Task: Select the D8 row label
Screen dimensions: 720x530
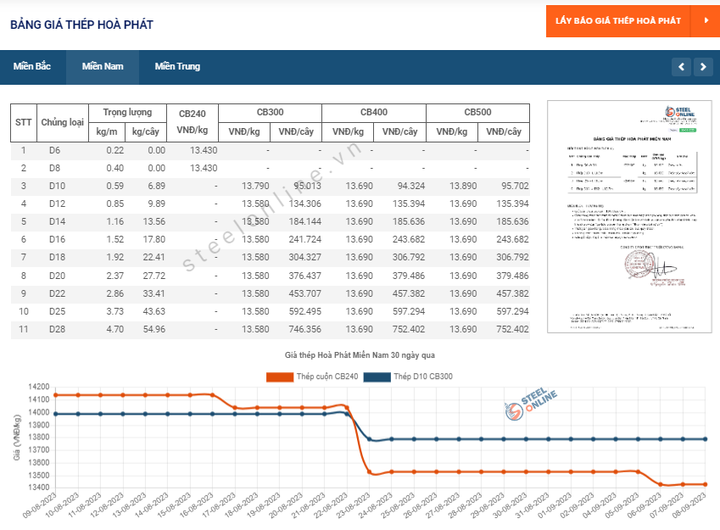Action: [x=55, y=168]
